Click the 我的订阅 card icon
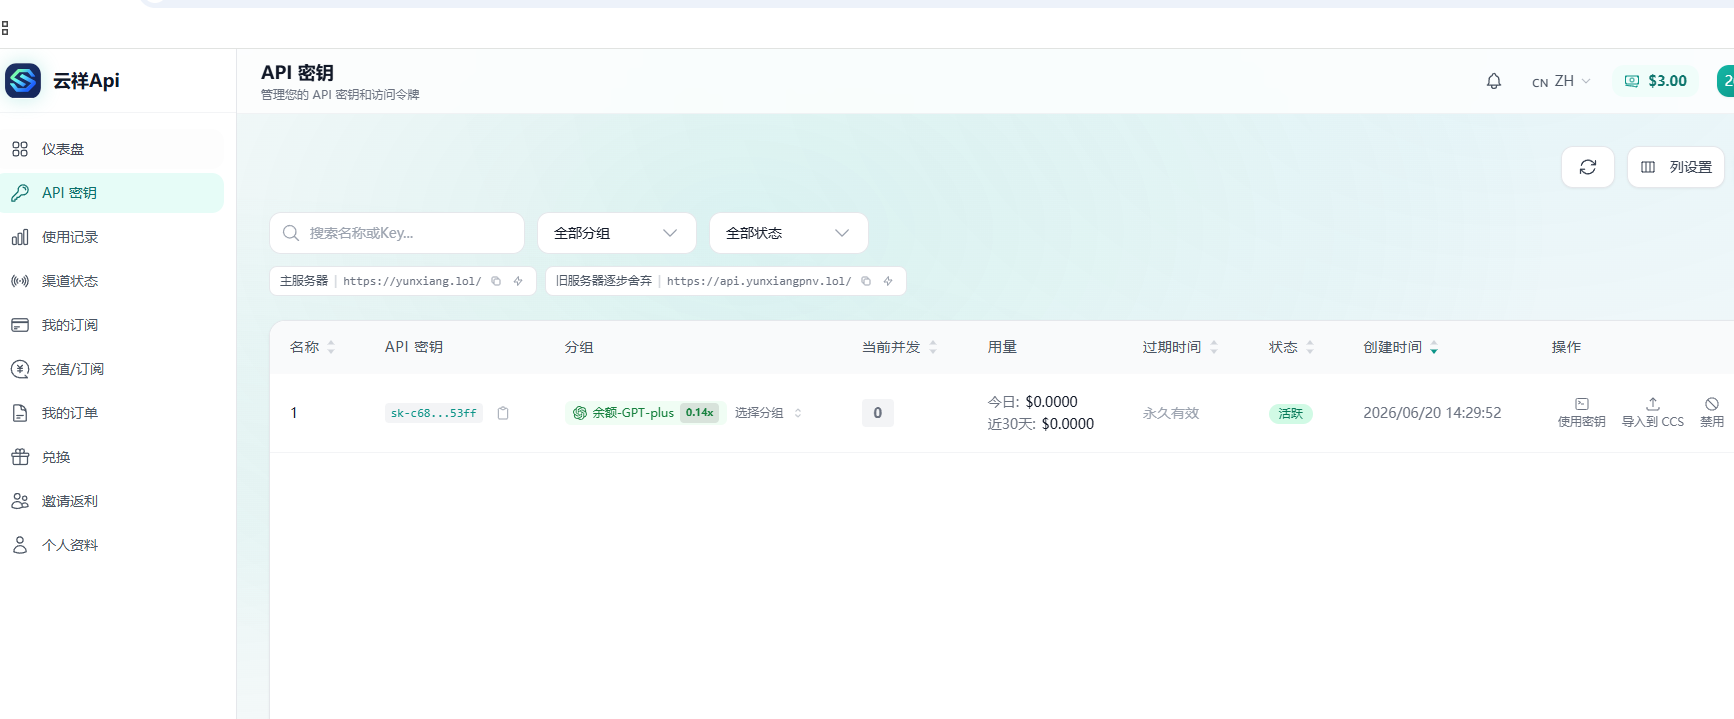The image size is (1734, 719). click(20, 325)
